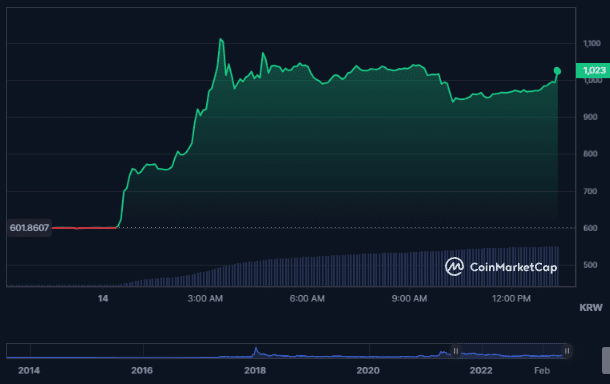Viewport: 610px width, 384px height.
Task: Click 2016 on the navigator timeline
Action: [x=142, y=370]
